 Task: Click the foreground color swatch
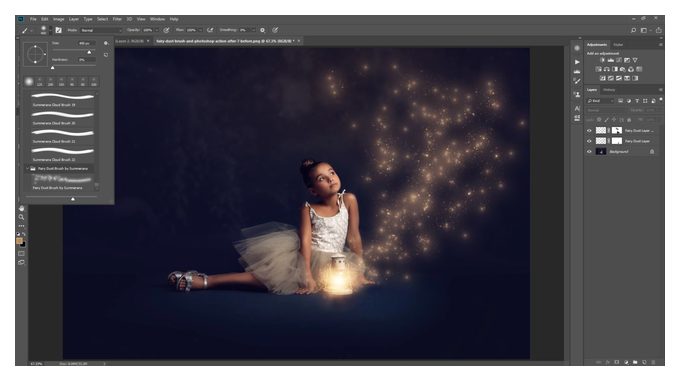(x=20, y=241)
